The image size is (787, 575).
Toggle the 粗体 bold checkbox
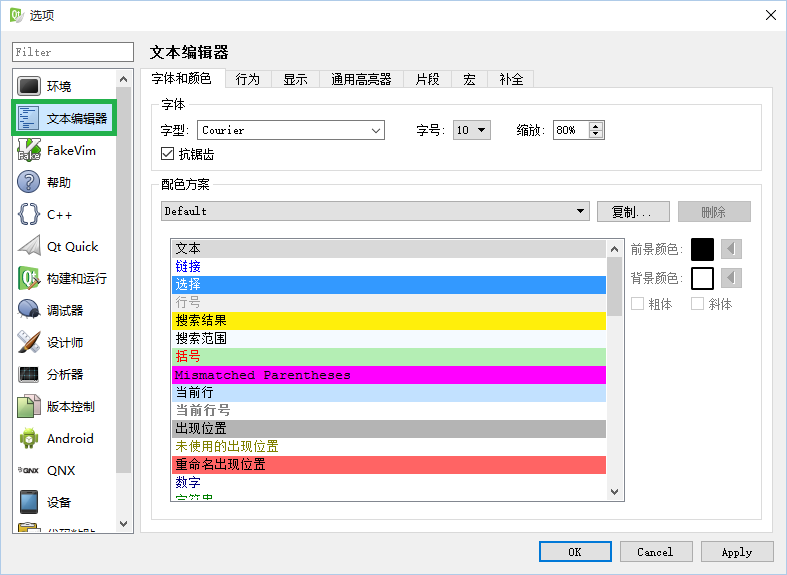click(x=637, y=304)
